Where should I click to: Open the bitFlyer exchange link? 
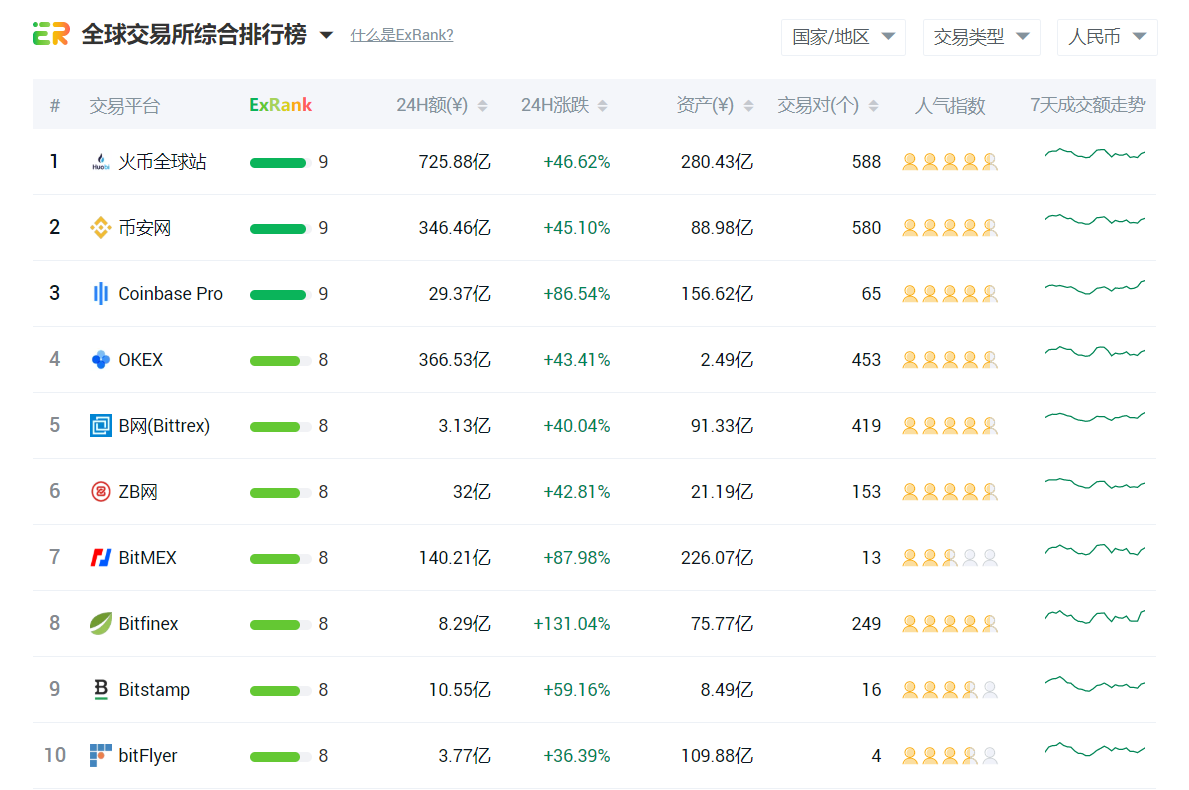coord(148,755)
